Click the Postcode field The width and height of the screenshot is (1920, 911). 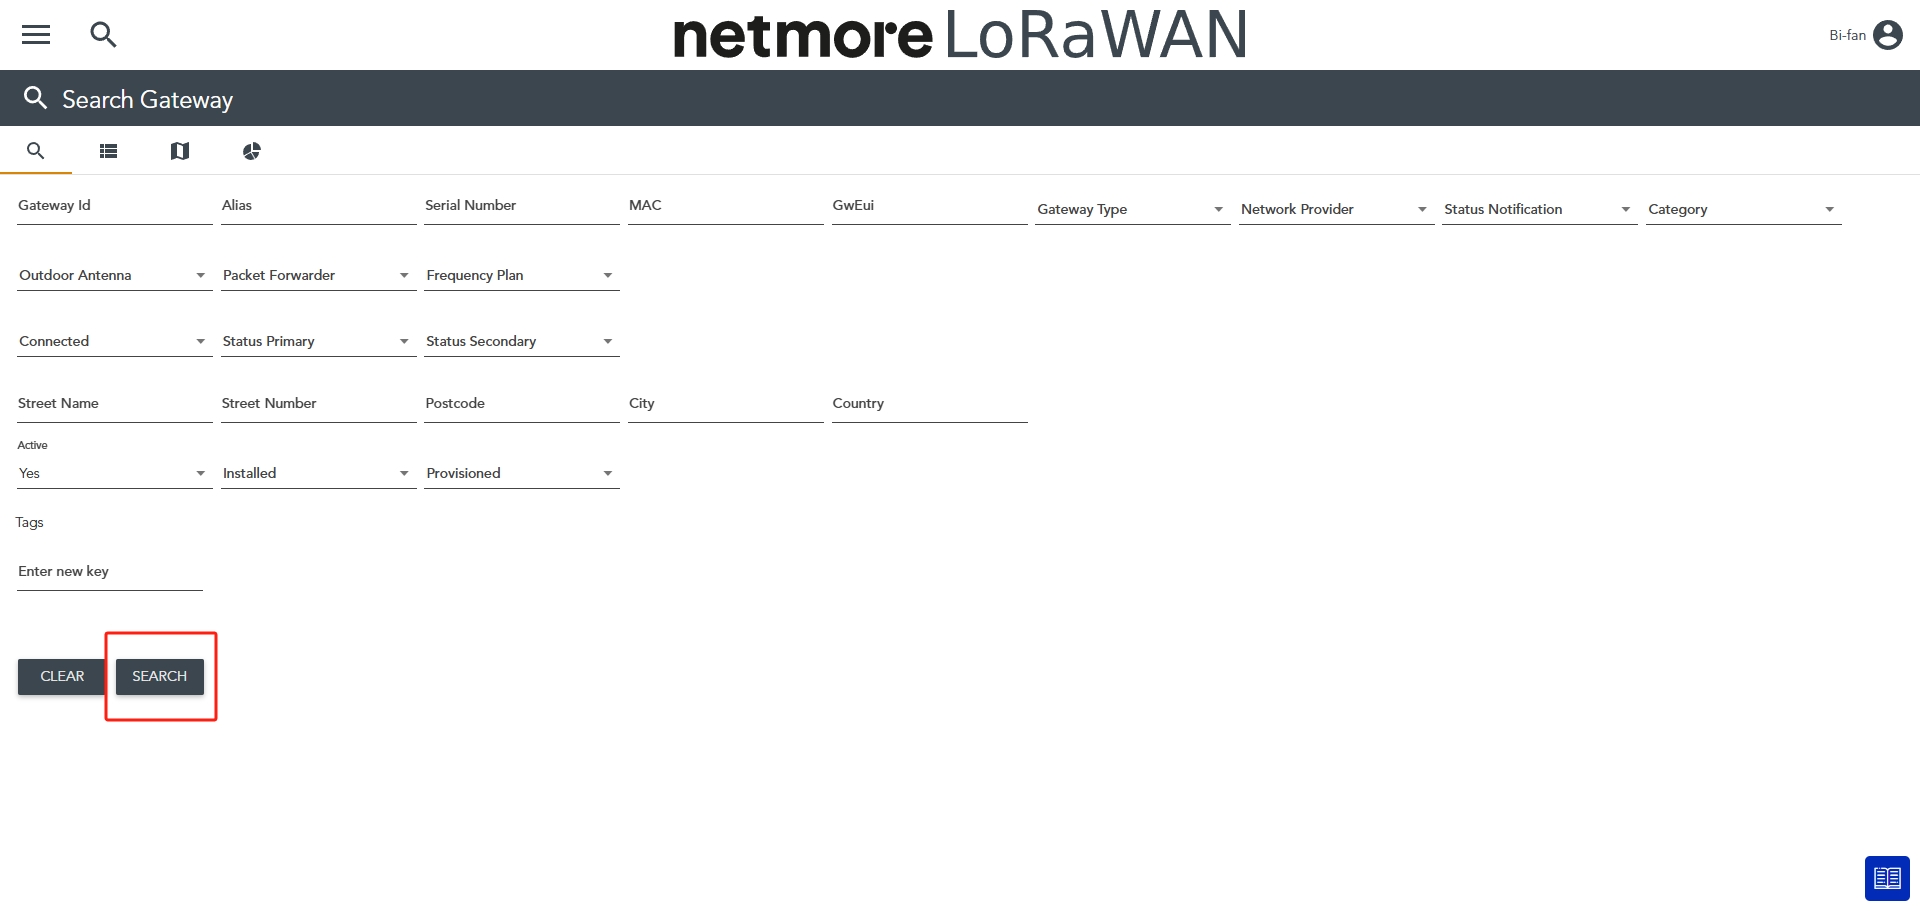(522, 404)
